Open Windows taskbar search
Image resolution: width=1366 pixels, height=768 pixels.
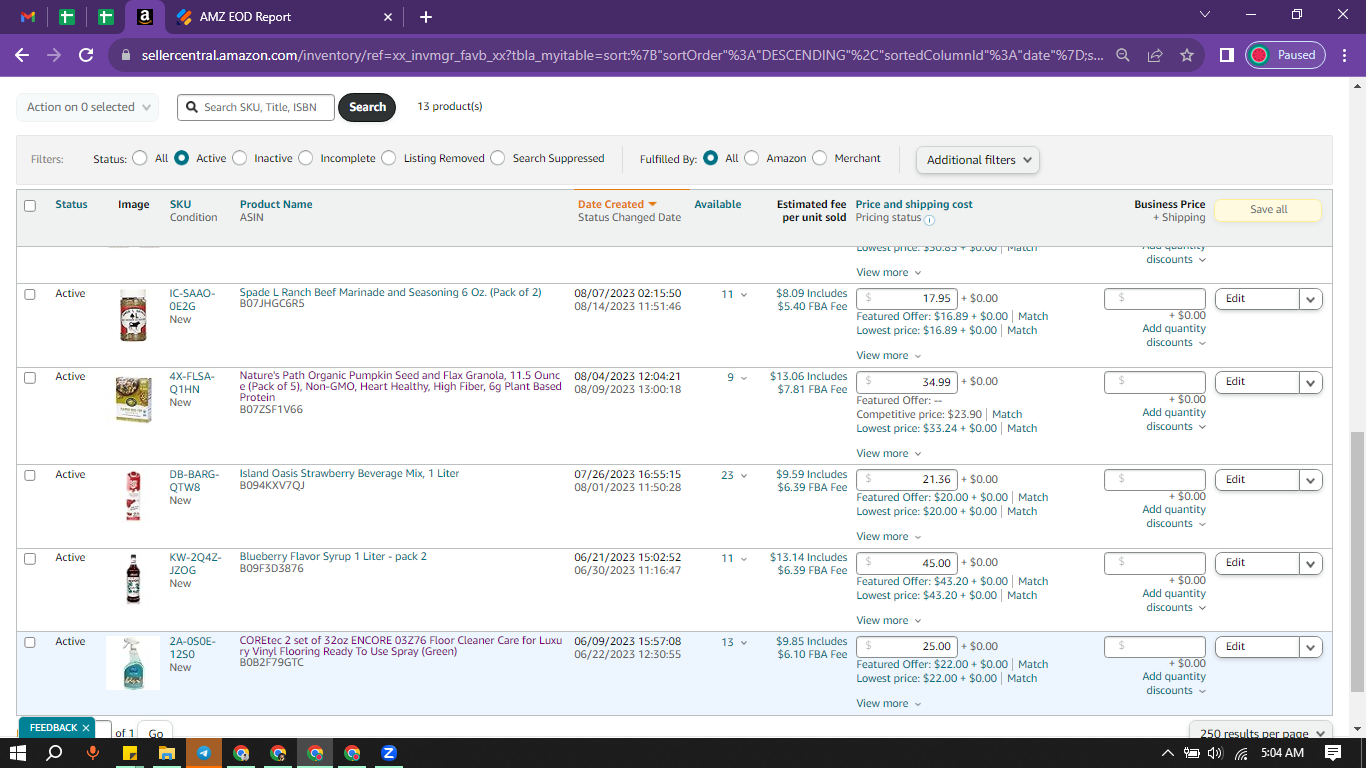[x=55, y=753]
